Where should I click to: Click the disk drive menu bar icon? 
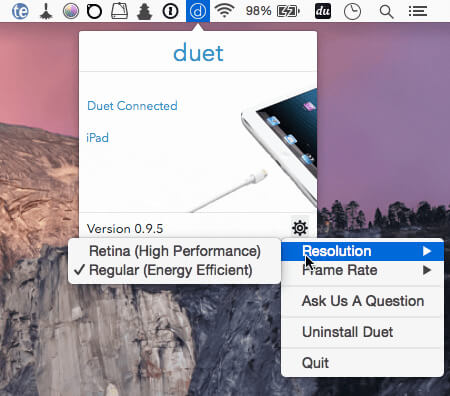point(119,11)
